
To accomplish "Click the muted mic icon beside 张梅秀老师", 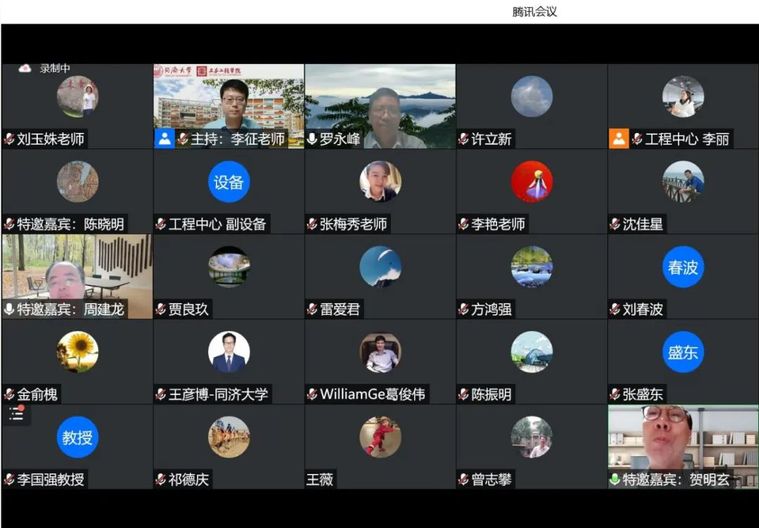I will (x=312, y=224).
